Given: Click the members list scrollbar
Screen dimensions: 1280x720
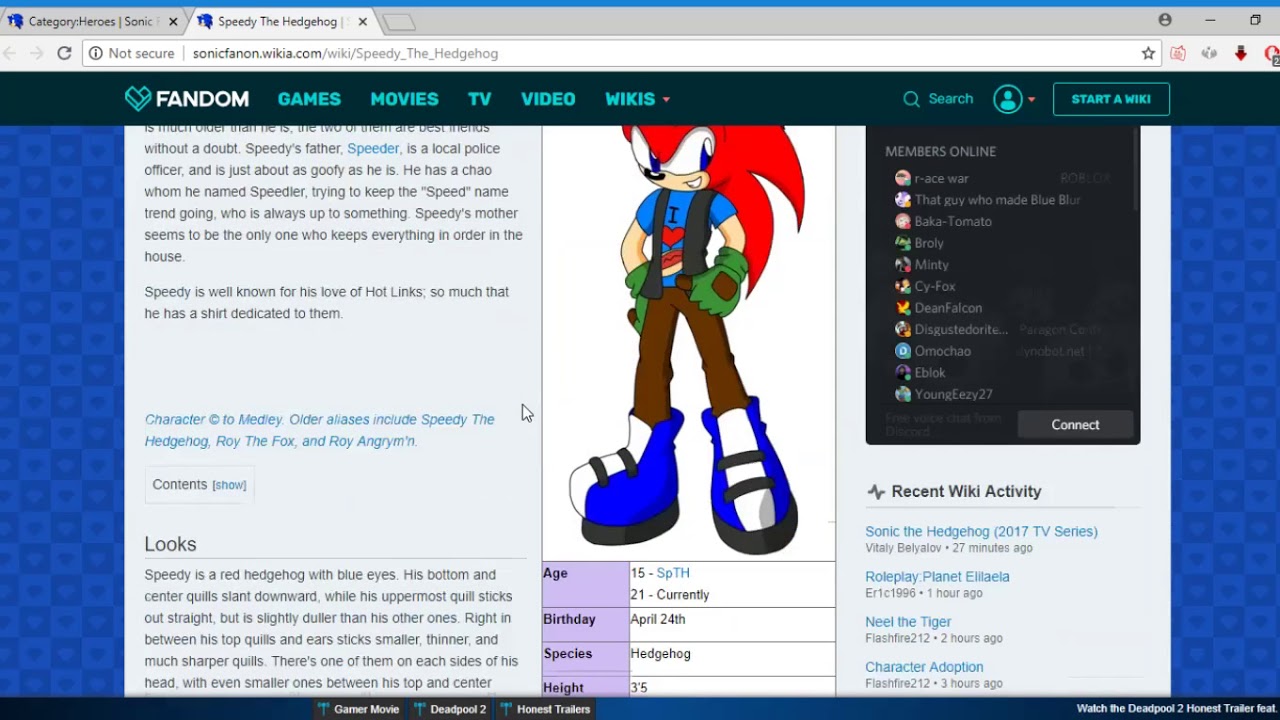Looking at the screenshot, I should (x=1135, y=170).
